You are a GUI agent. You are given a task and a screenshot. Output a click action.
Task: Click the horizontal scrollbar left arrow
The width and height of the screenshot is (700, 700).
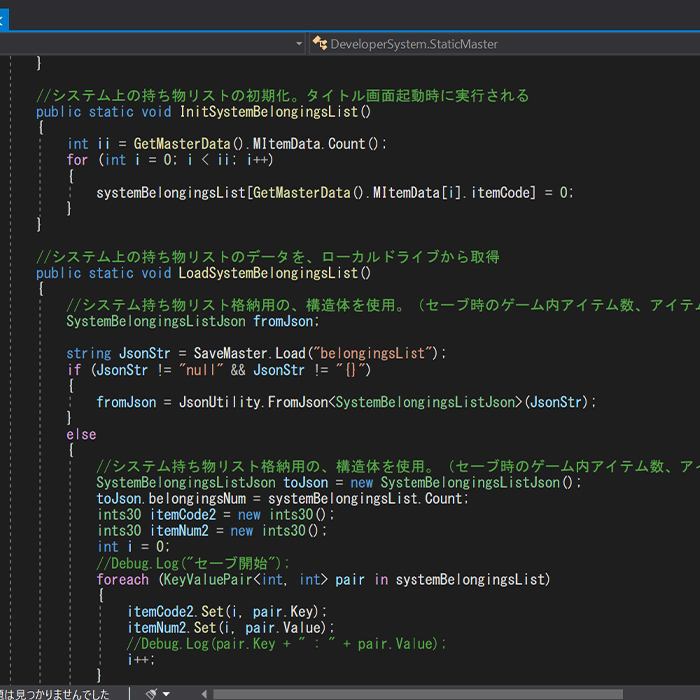click(204, 693)
